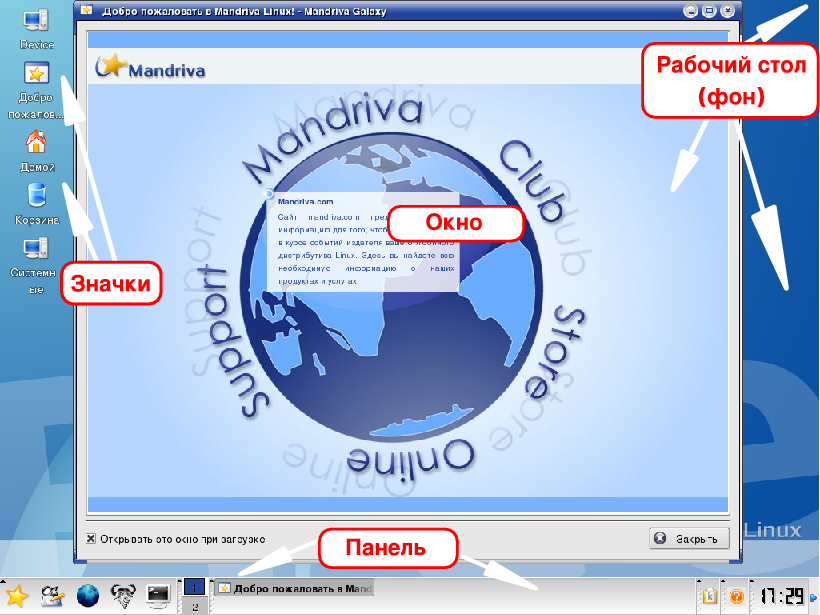Screen dimensions: 820x615
Task: Click the curved Store text on globe
Action: pos(555,353)
